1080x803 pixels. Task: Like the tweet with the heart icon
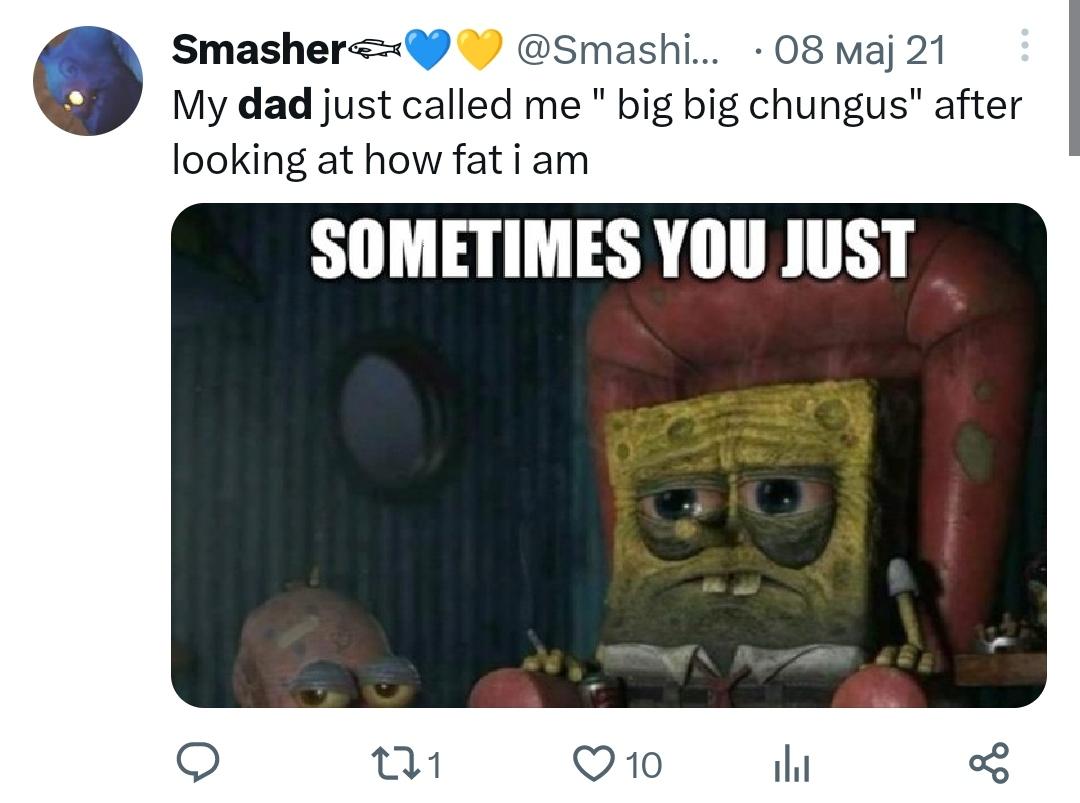(x=594, y=764)
